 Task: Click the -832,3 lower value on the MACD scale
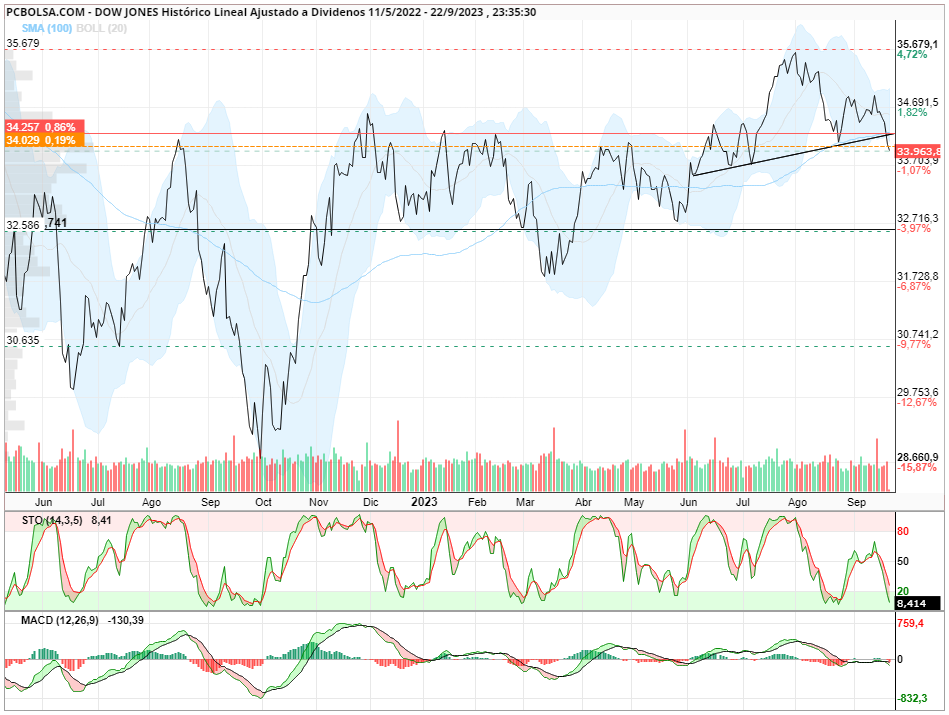(x=912, y=699)
